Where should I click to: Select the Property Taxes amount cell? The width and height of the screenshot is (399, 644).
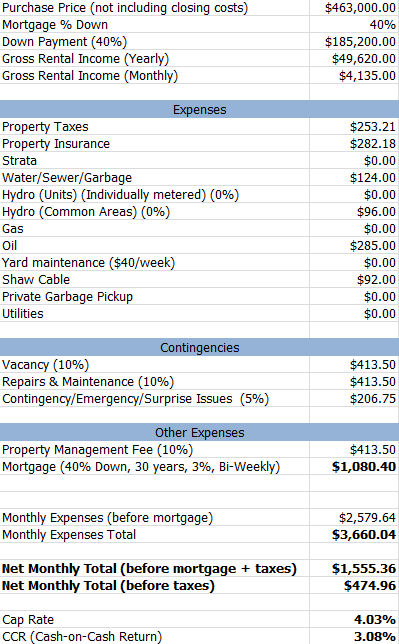(354, 126)
